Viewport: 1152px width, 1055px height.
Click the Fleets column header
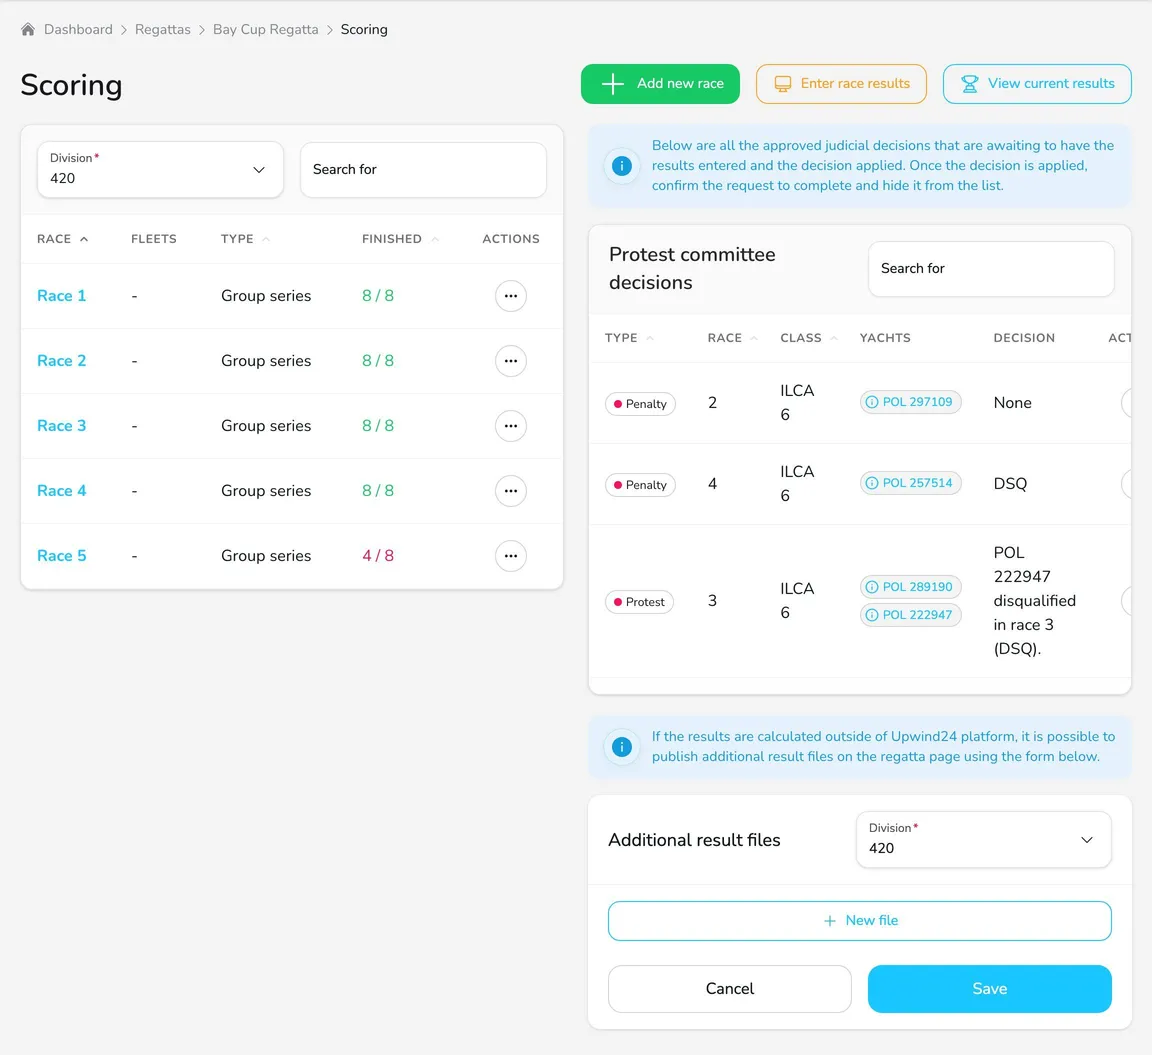click(154, 239)
